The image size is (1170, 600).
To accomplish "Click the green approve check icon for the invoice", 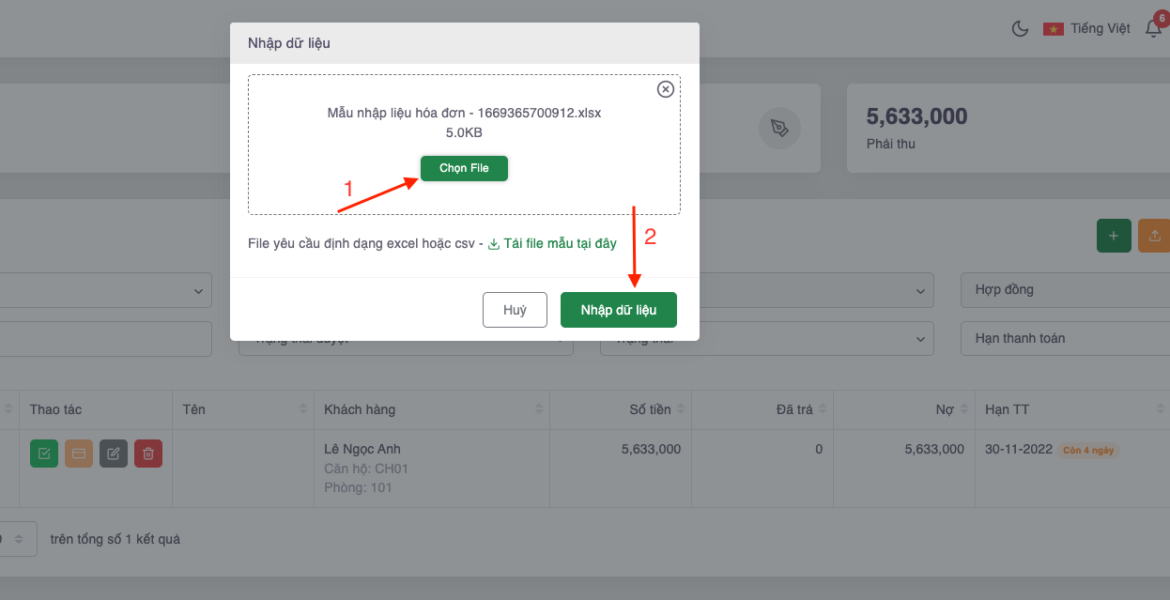I will (x=44, y=453).
